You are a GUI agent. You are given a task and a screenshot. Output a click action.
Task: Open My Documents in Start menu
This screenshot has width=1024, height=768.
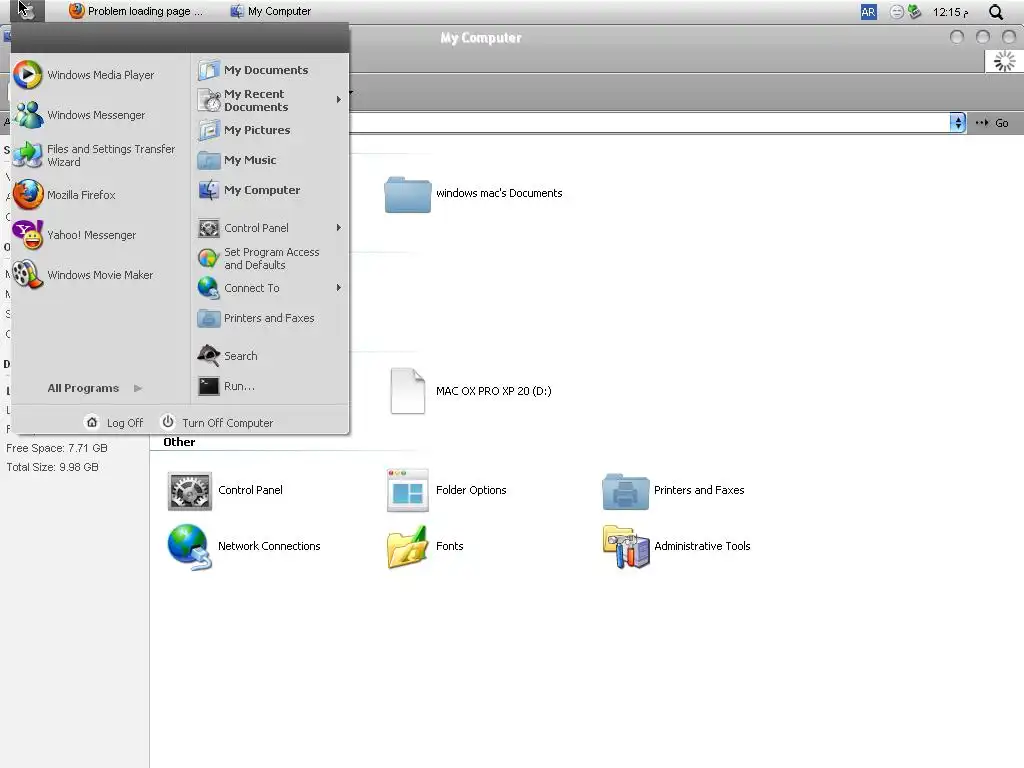(x=253, y=70)
